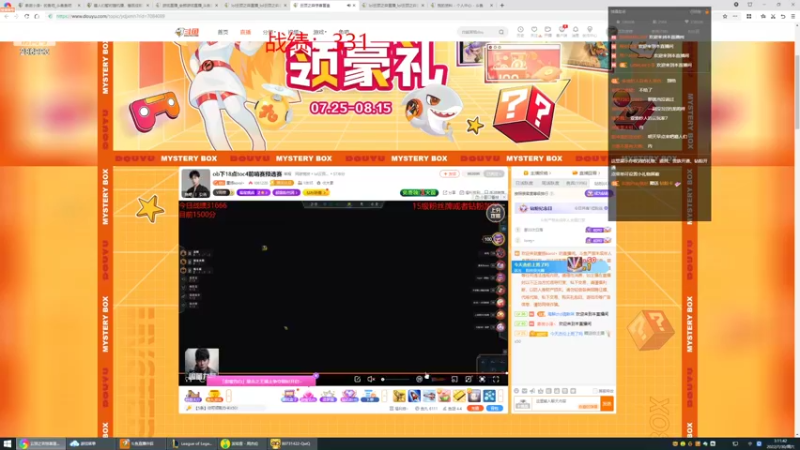Open the notification bell icon in the header
The width and height of the screenshot is (800, 450).
point(576,31)
